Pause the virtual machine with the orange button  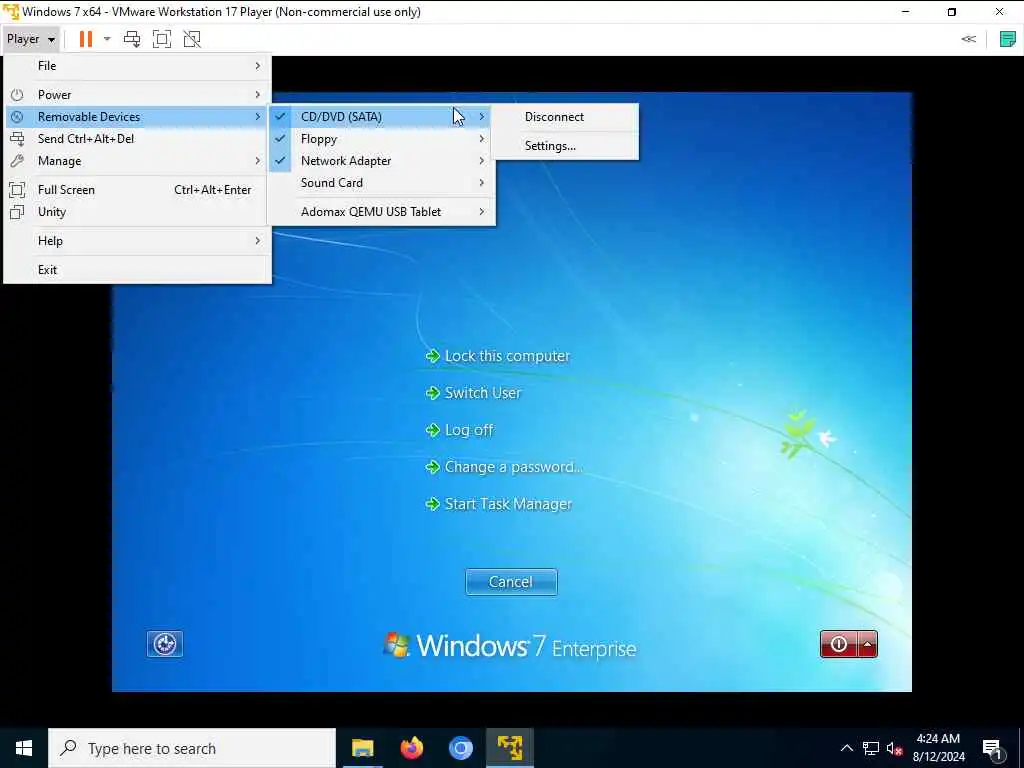coord(86,39)
